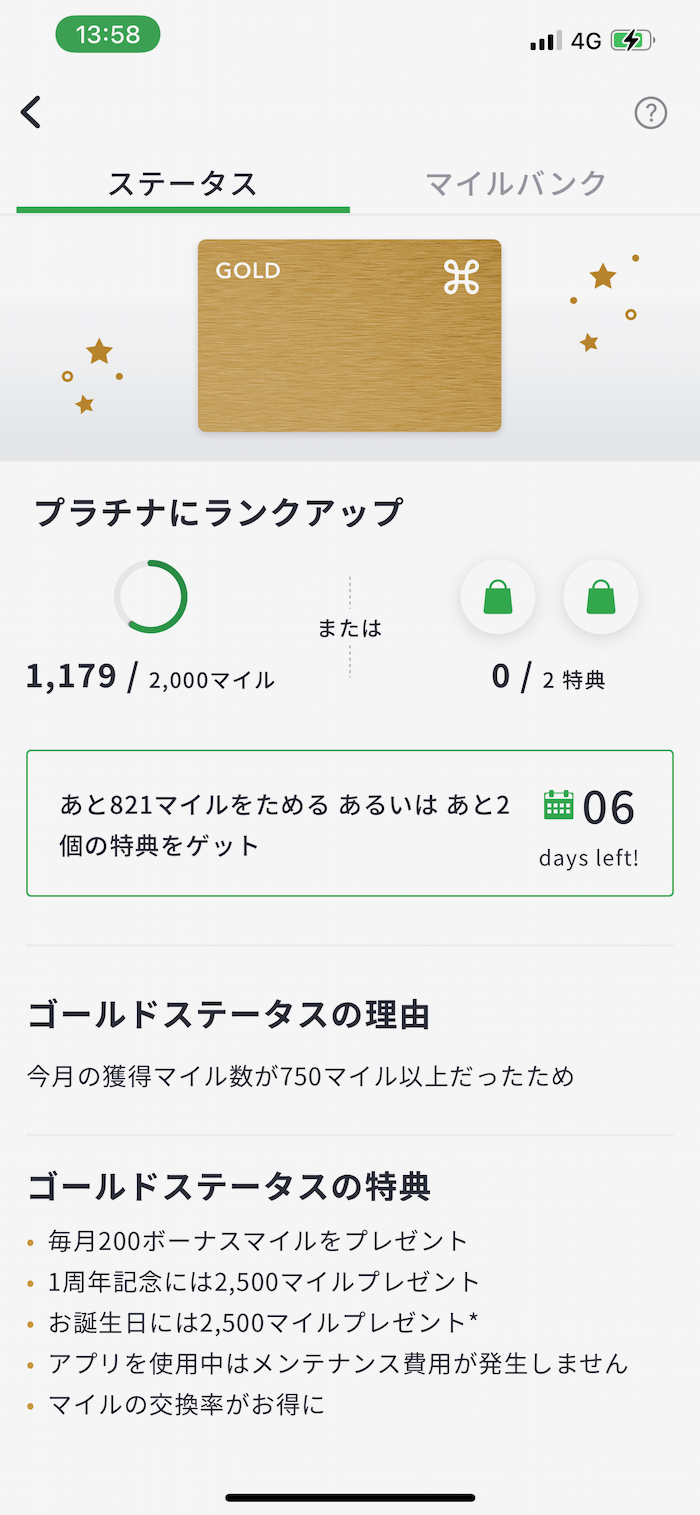This screenshot has width=700, height=1515.
Task: Tap the first green shopping bag icon
Action: [x=498, y=597]
